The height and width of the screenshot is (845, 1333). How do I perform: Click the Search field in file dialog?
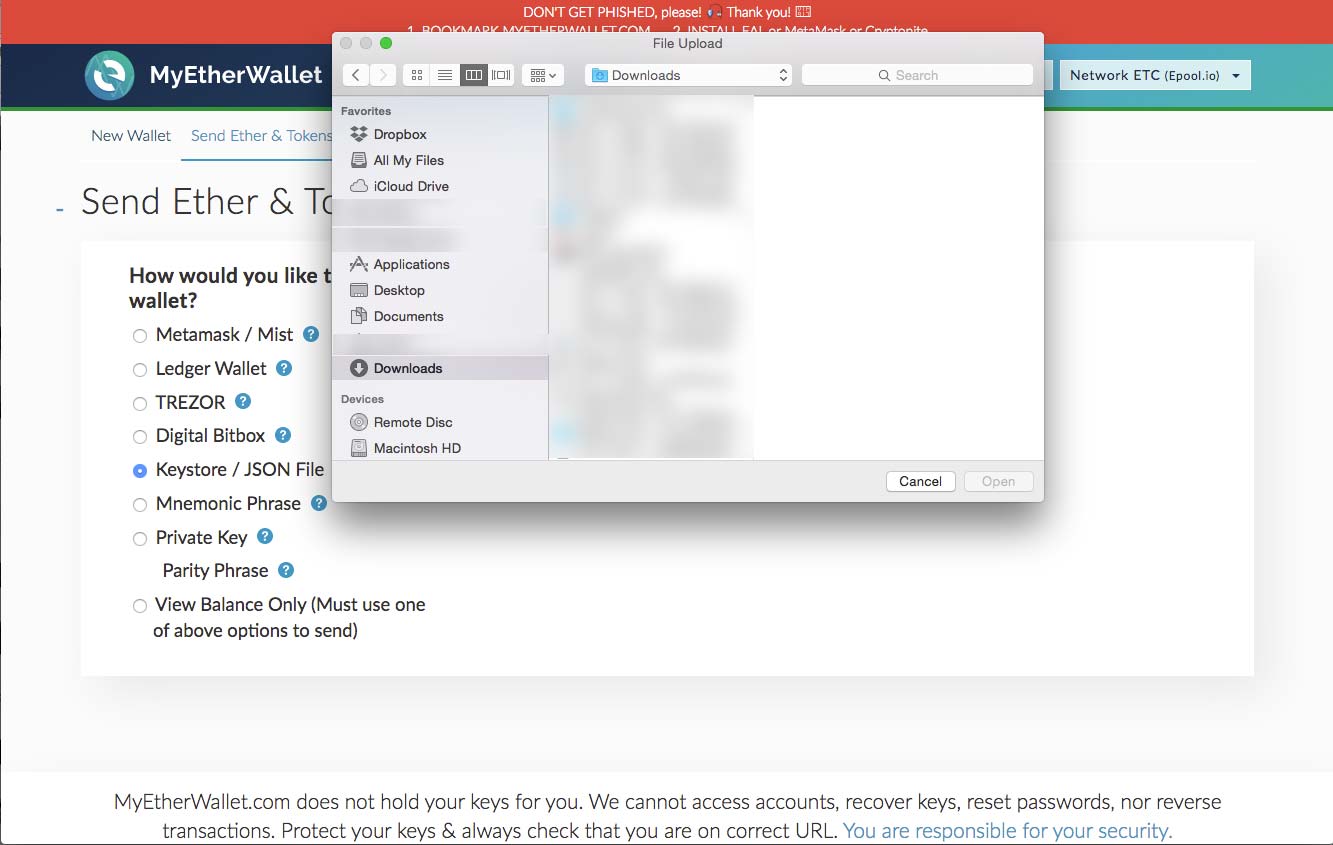pyautogui.click(x=917, y=75)
